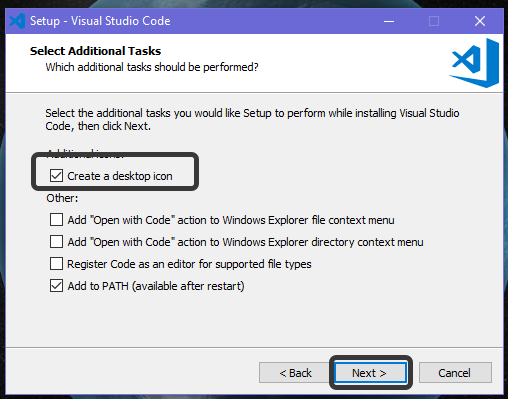Uncheck the Create a desktop icon checkbox
Viewport: 508px width, 399px height.
pyautogui.click(x=56, y=176)
